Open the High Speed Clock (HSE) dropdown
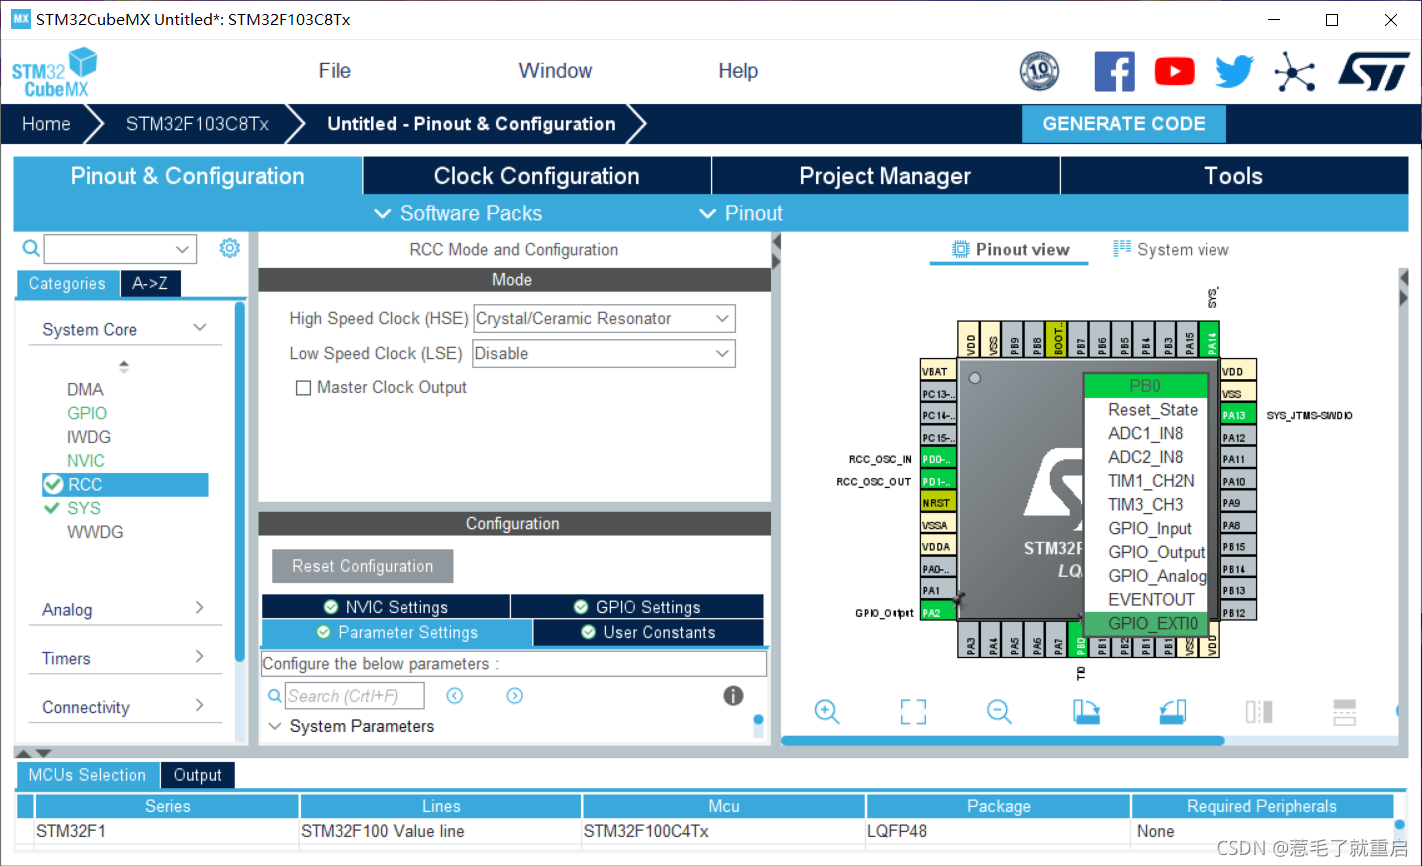The width and height of the screenshot is (1422, 866). point(604,319)
